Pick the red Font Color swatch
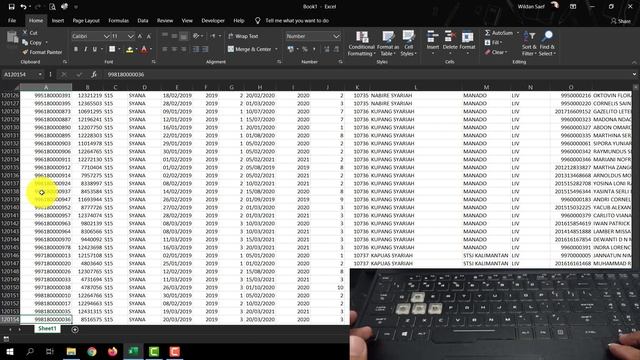 [x=144, y=50]
